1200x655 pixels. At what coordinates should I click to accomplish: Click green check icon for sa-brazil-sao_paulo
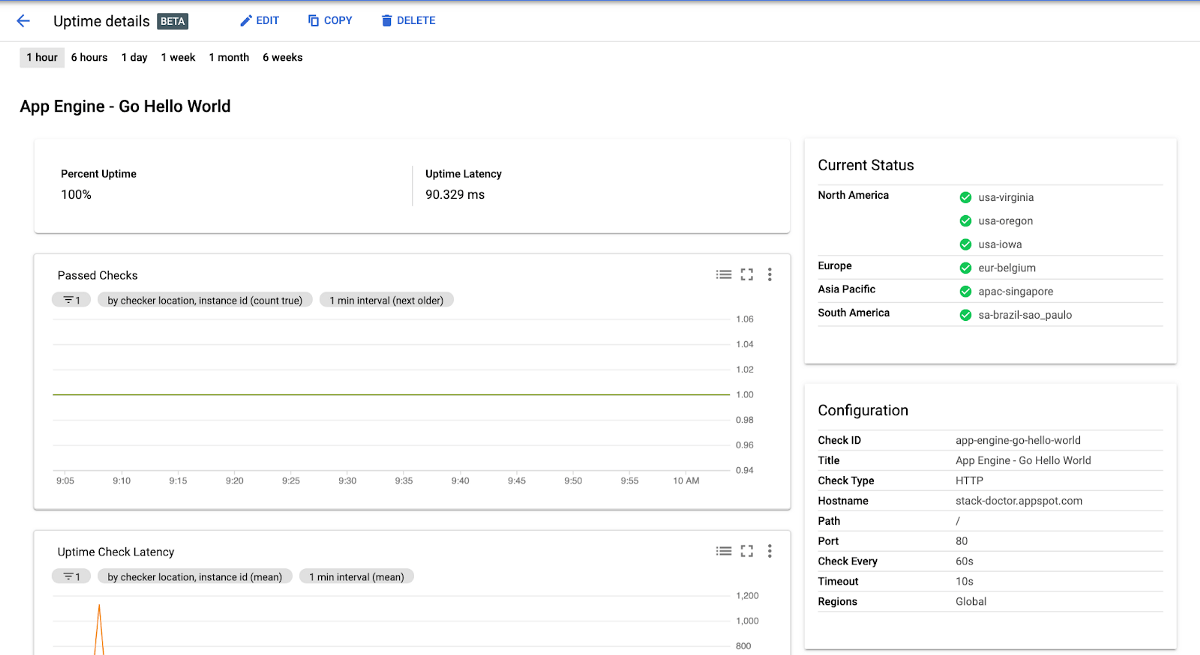965,315
